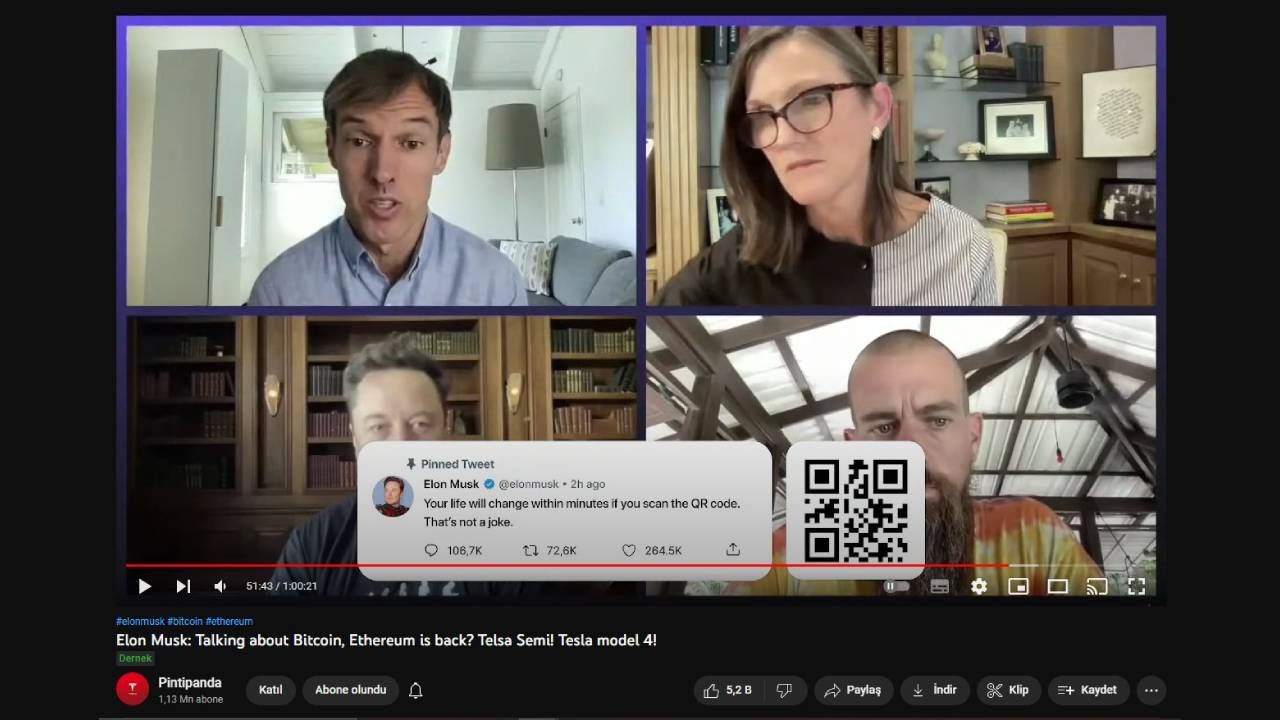Click the #bitcoin hashtag
This screenshot has width=1280, height=720.
[185, 621]
